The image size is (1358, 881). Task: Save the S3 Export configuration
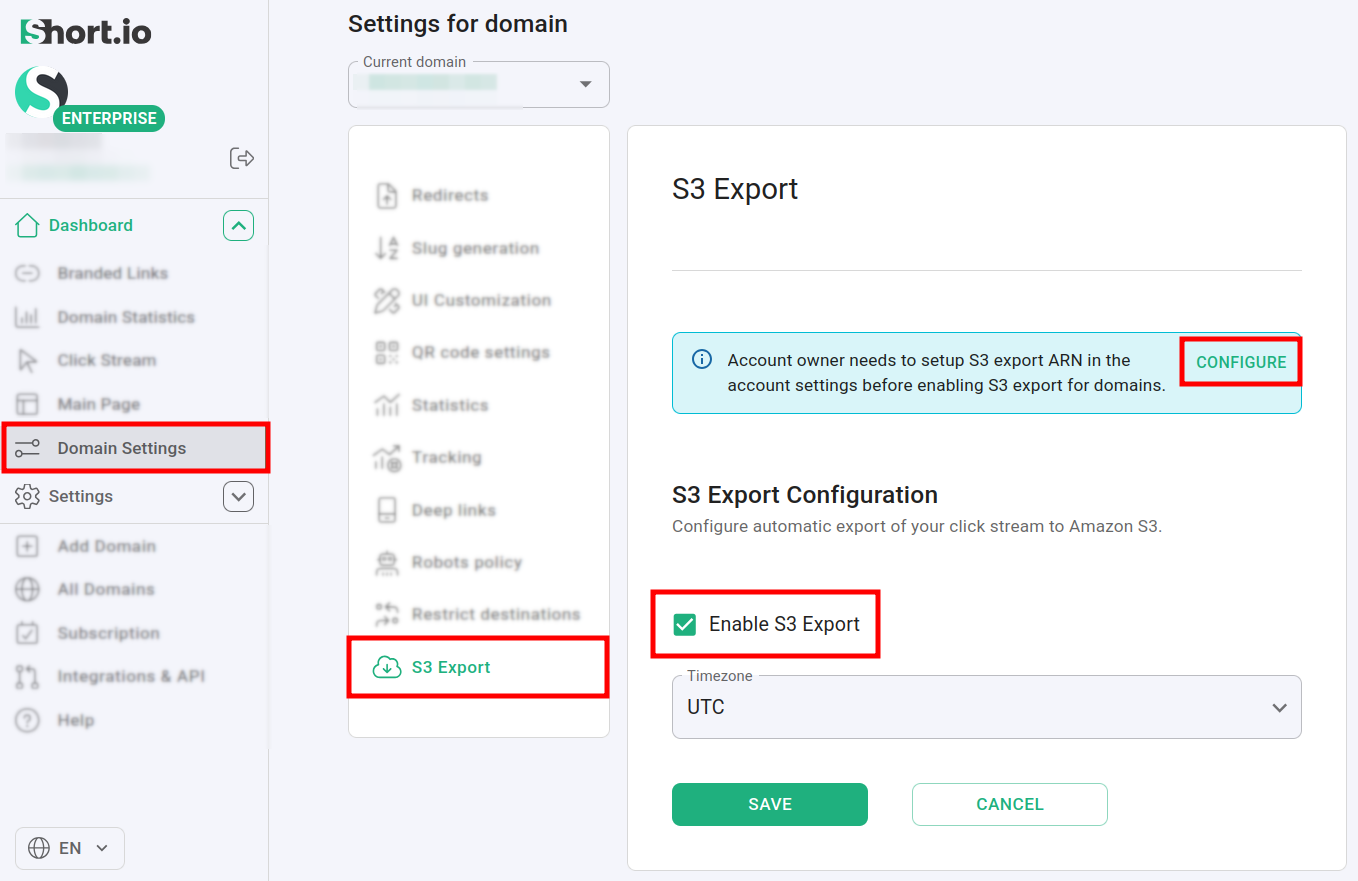[769, 804]
